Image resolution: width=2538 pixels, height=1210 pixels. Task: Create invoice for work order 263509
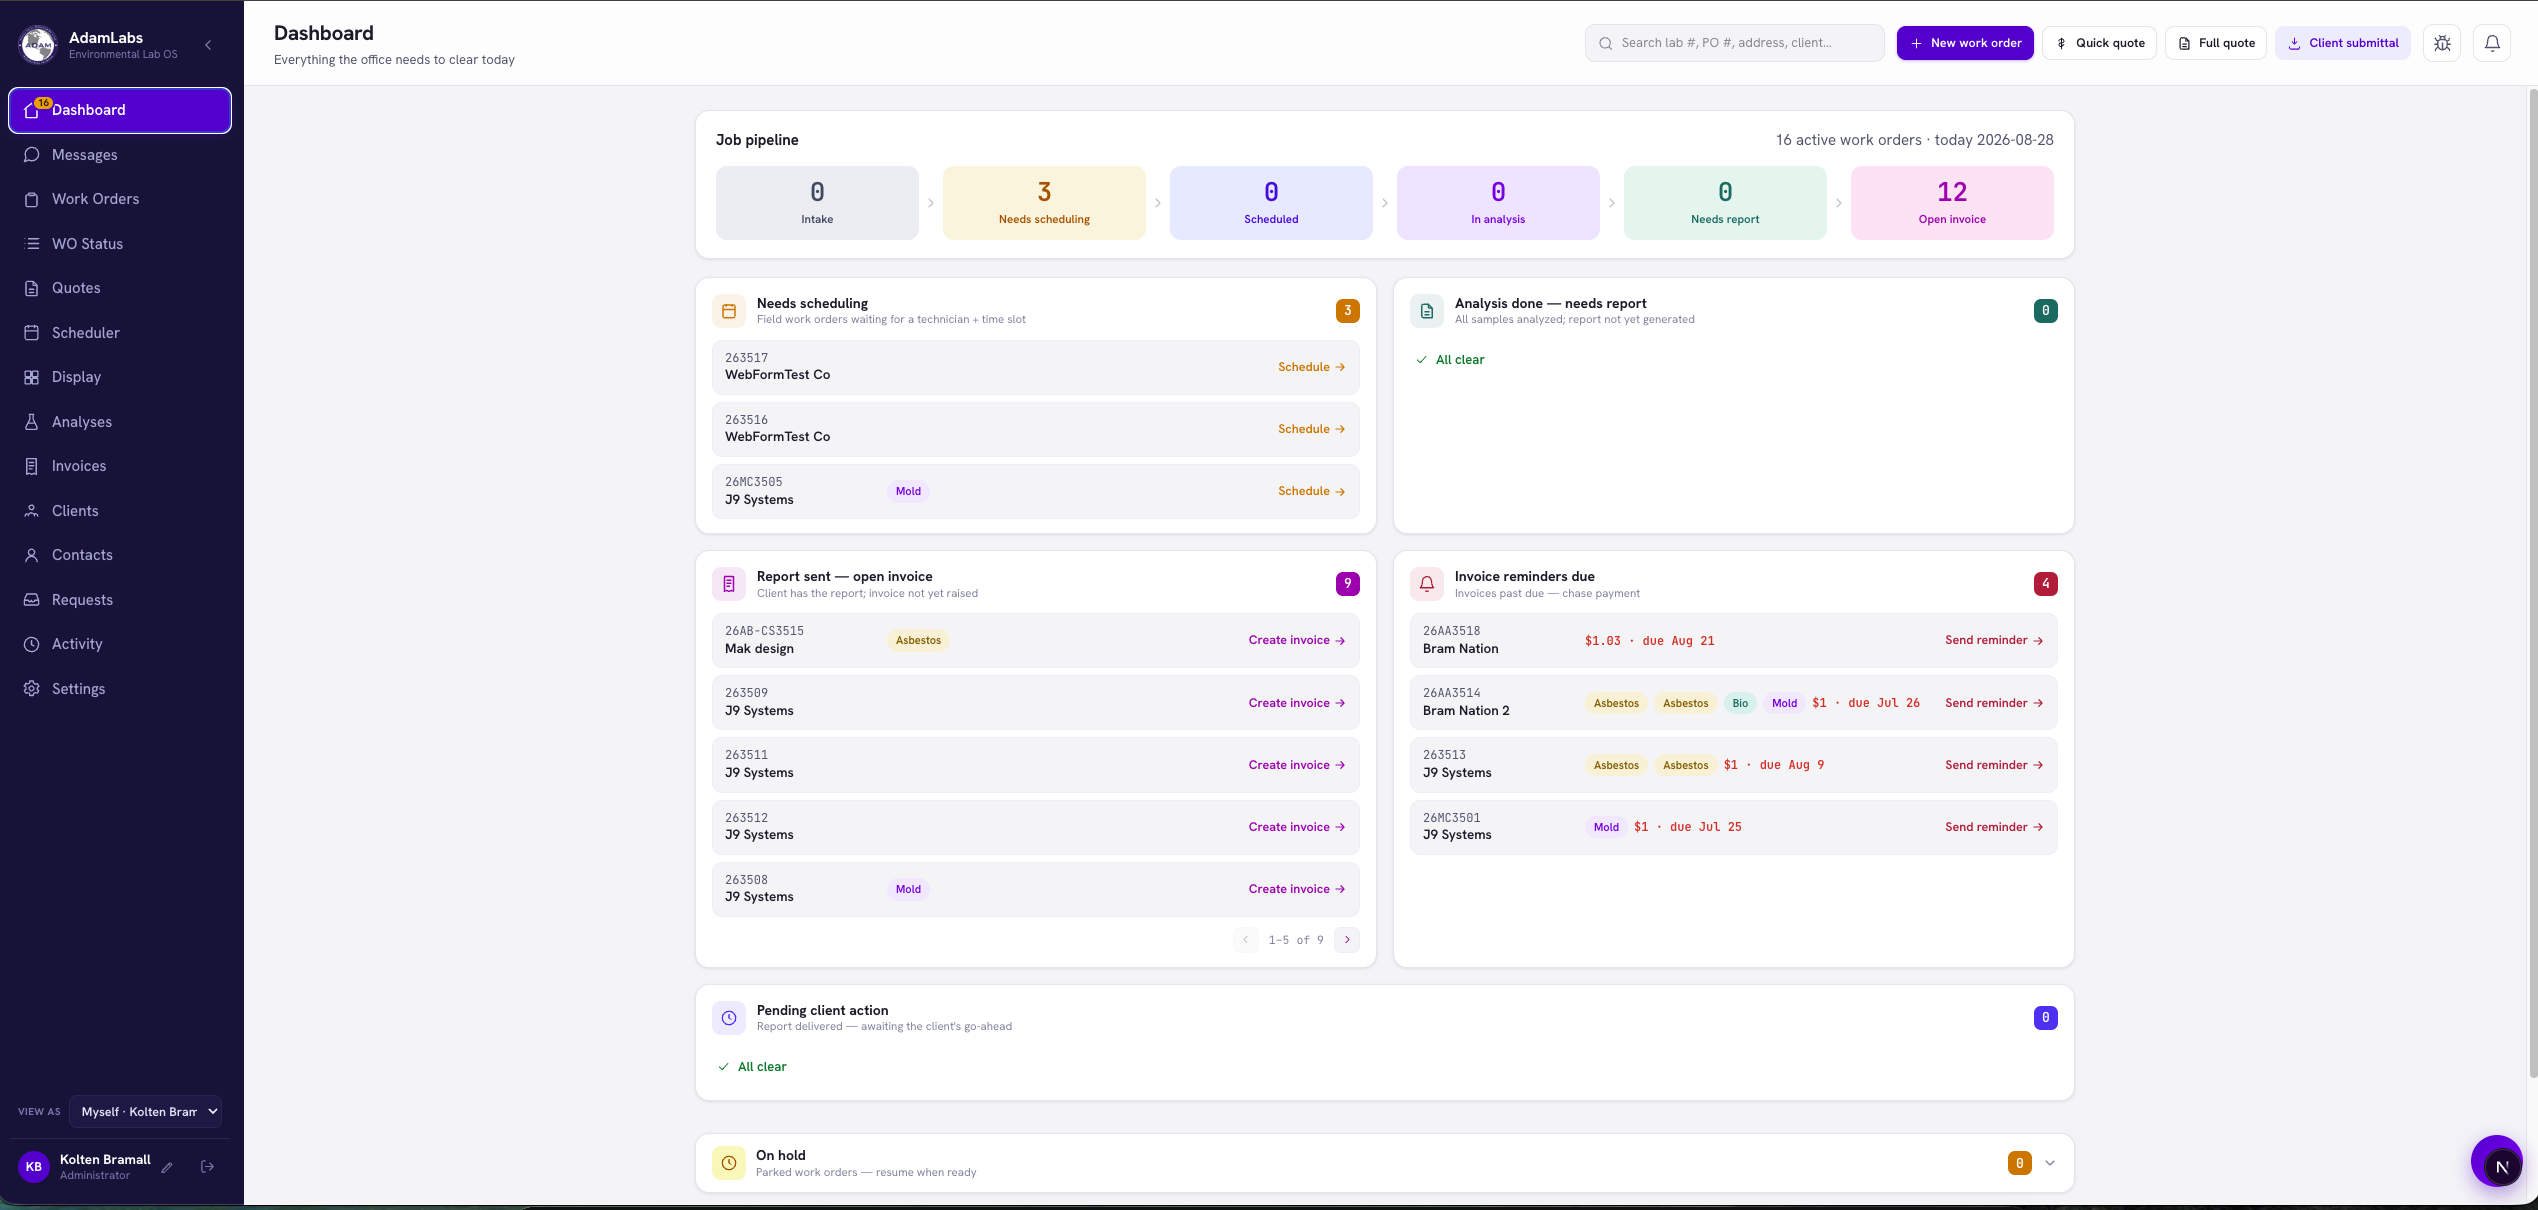[1296, 703]
